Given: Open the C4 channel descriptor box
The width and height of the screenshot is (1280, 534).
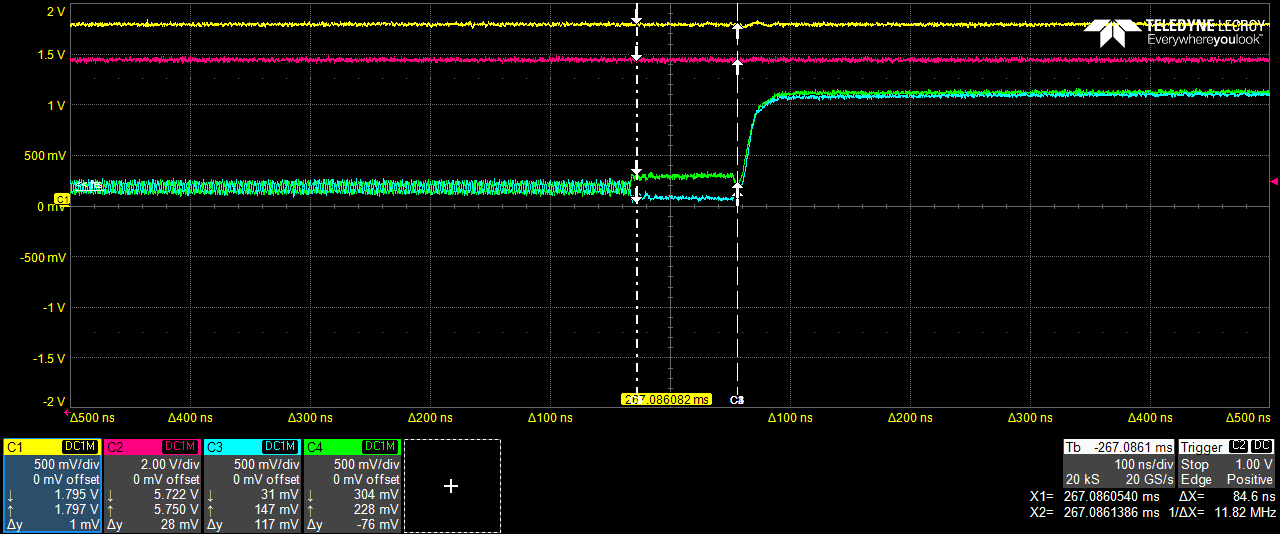Looking at the screenshot, I should click(352, 485).
